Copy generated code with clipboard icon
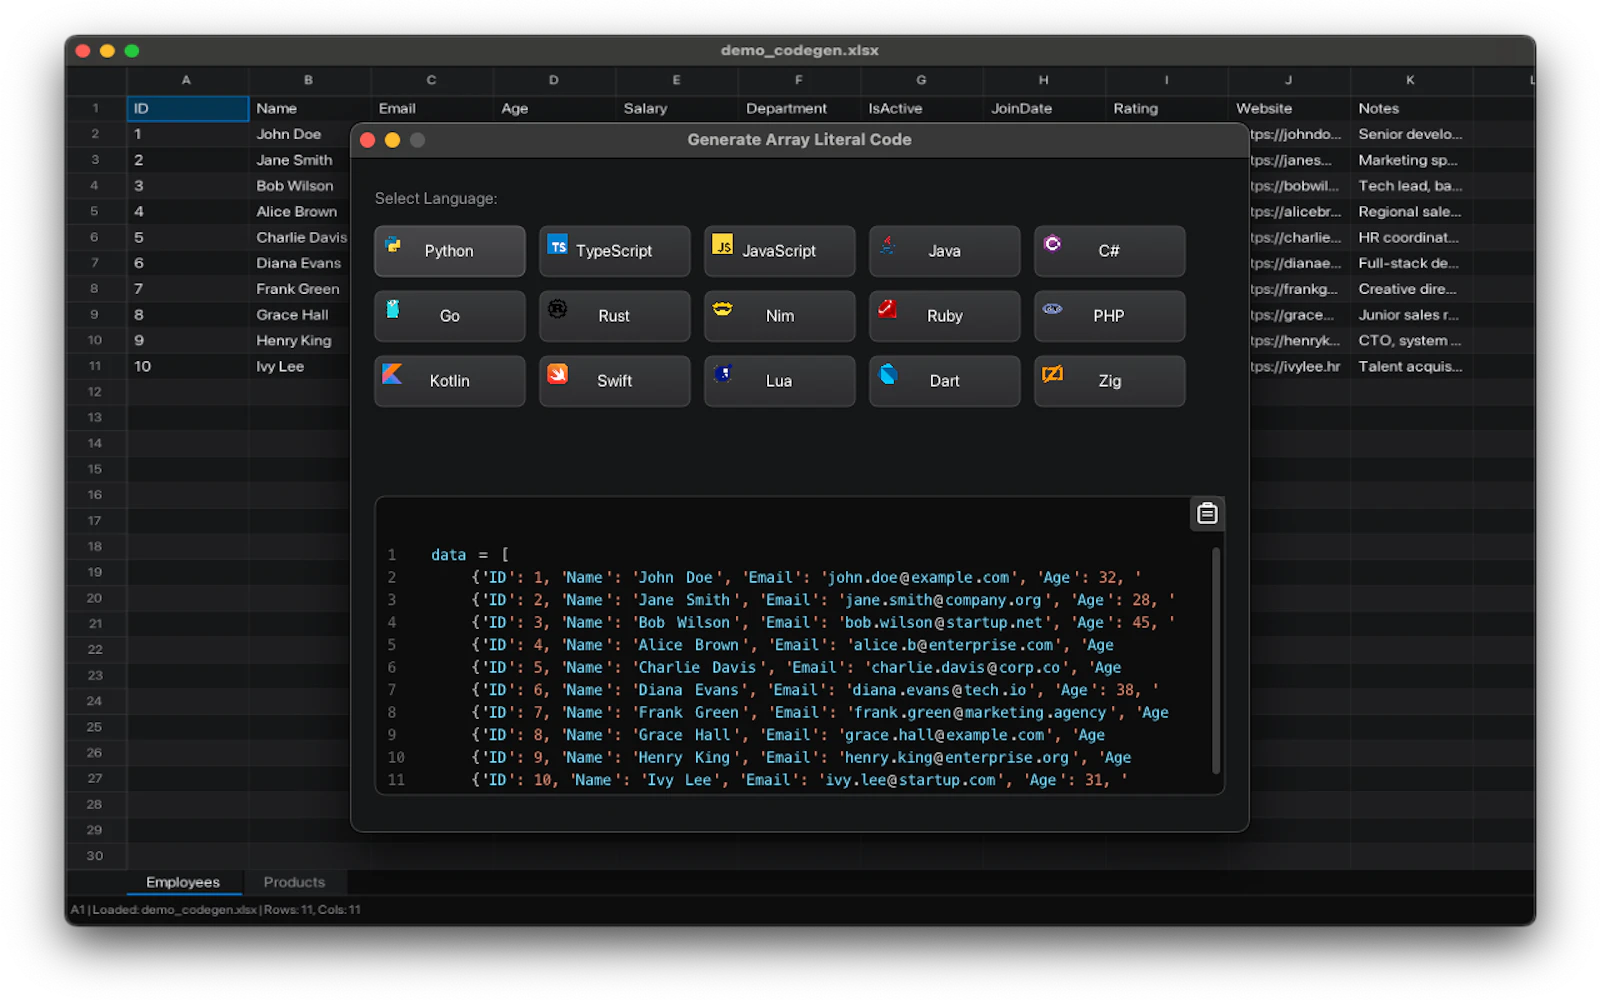The image size is (1600, 1000). [1207, 513]
